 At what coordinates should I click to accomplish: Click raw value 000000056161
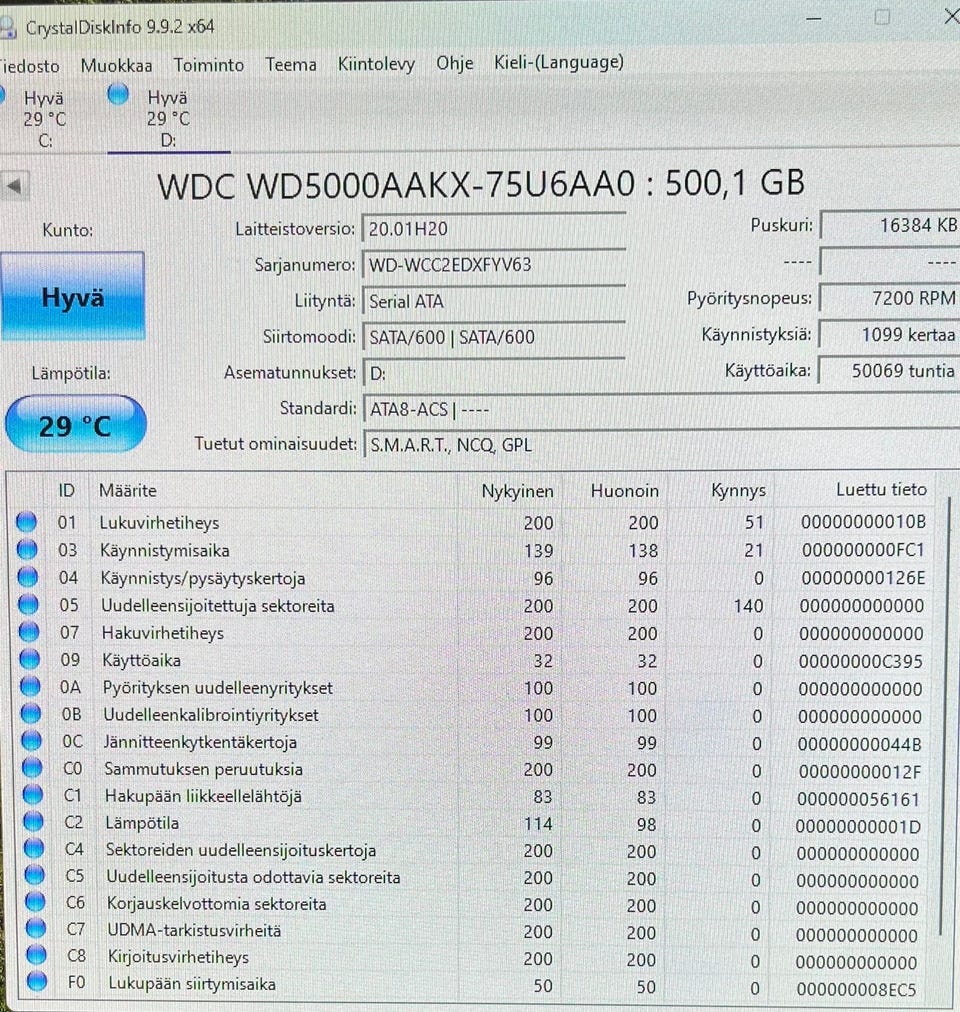pos(858,800)
